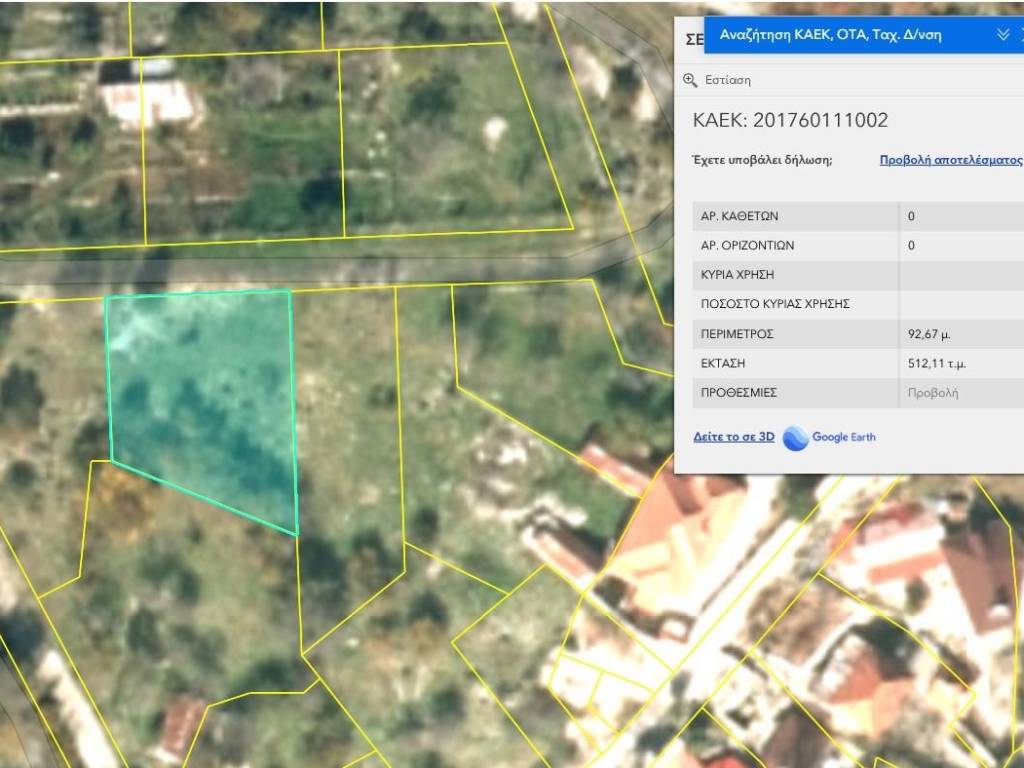This screenshot has height=768, width=1024.
Task: Click the Google Earth text label
Action: [x=843, y=437]
